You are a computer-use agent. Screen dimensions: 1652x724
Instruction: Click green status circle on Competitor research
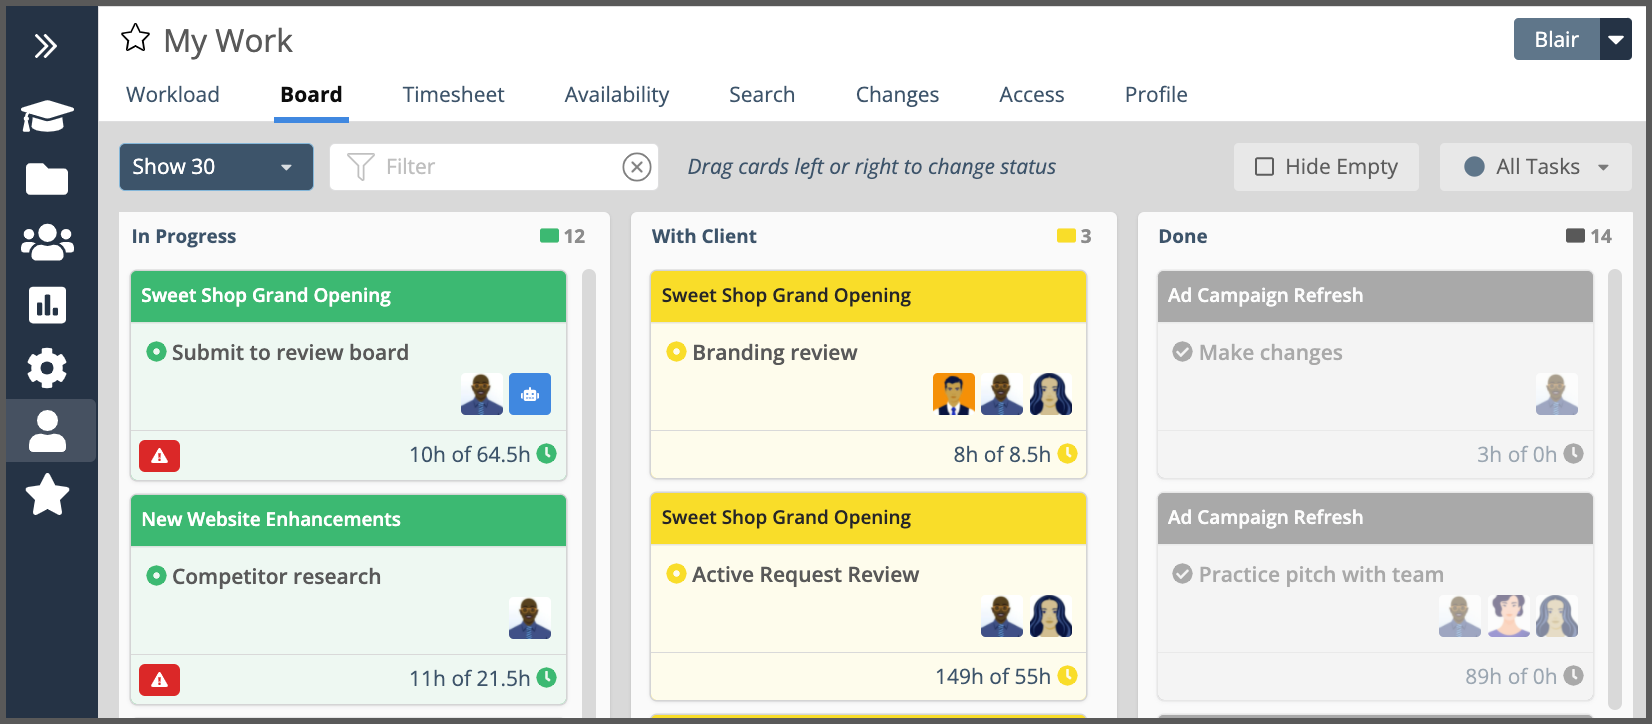(156, 576)
